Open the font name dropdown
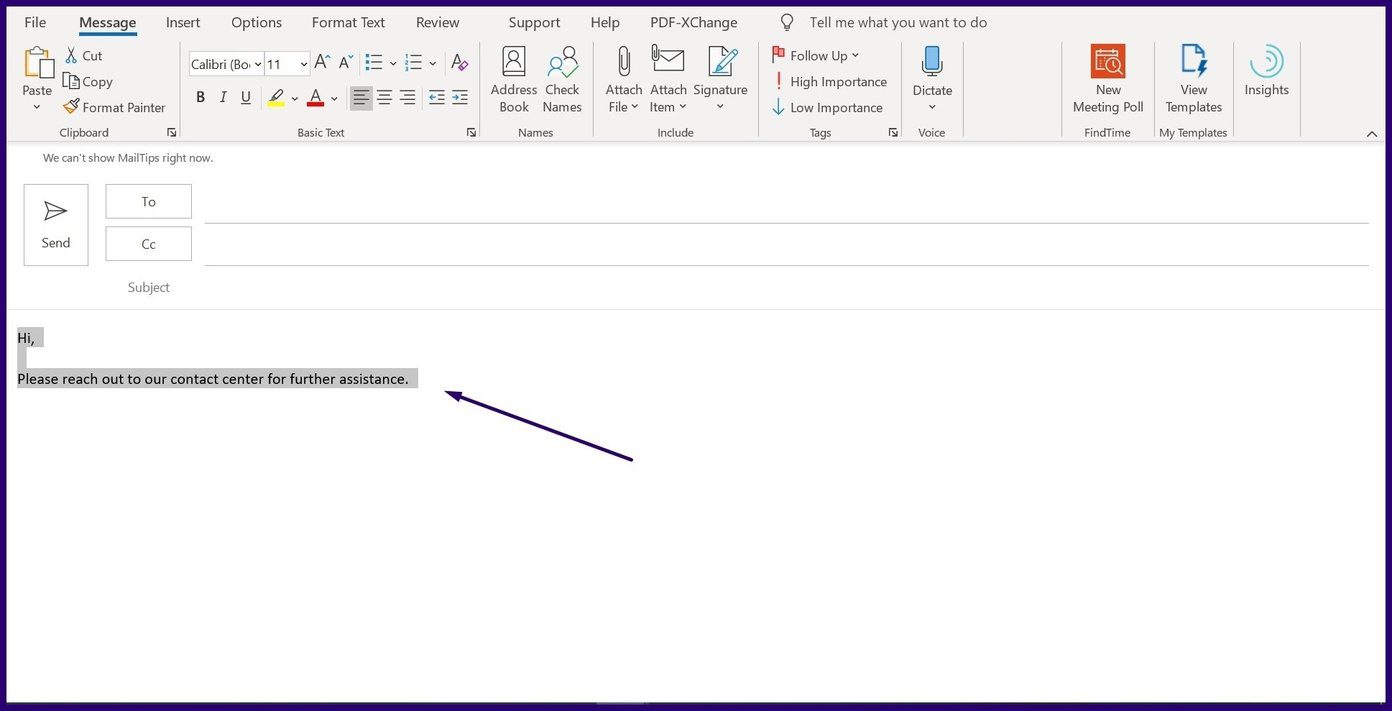Image resolution: width=1392 pixels, height=711 pixels. coord(258,64)
